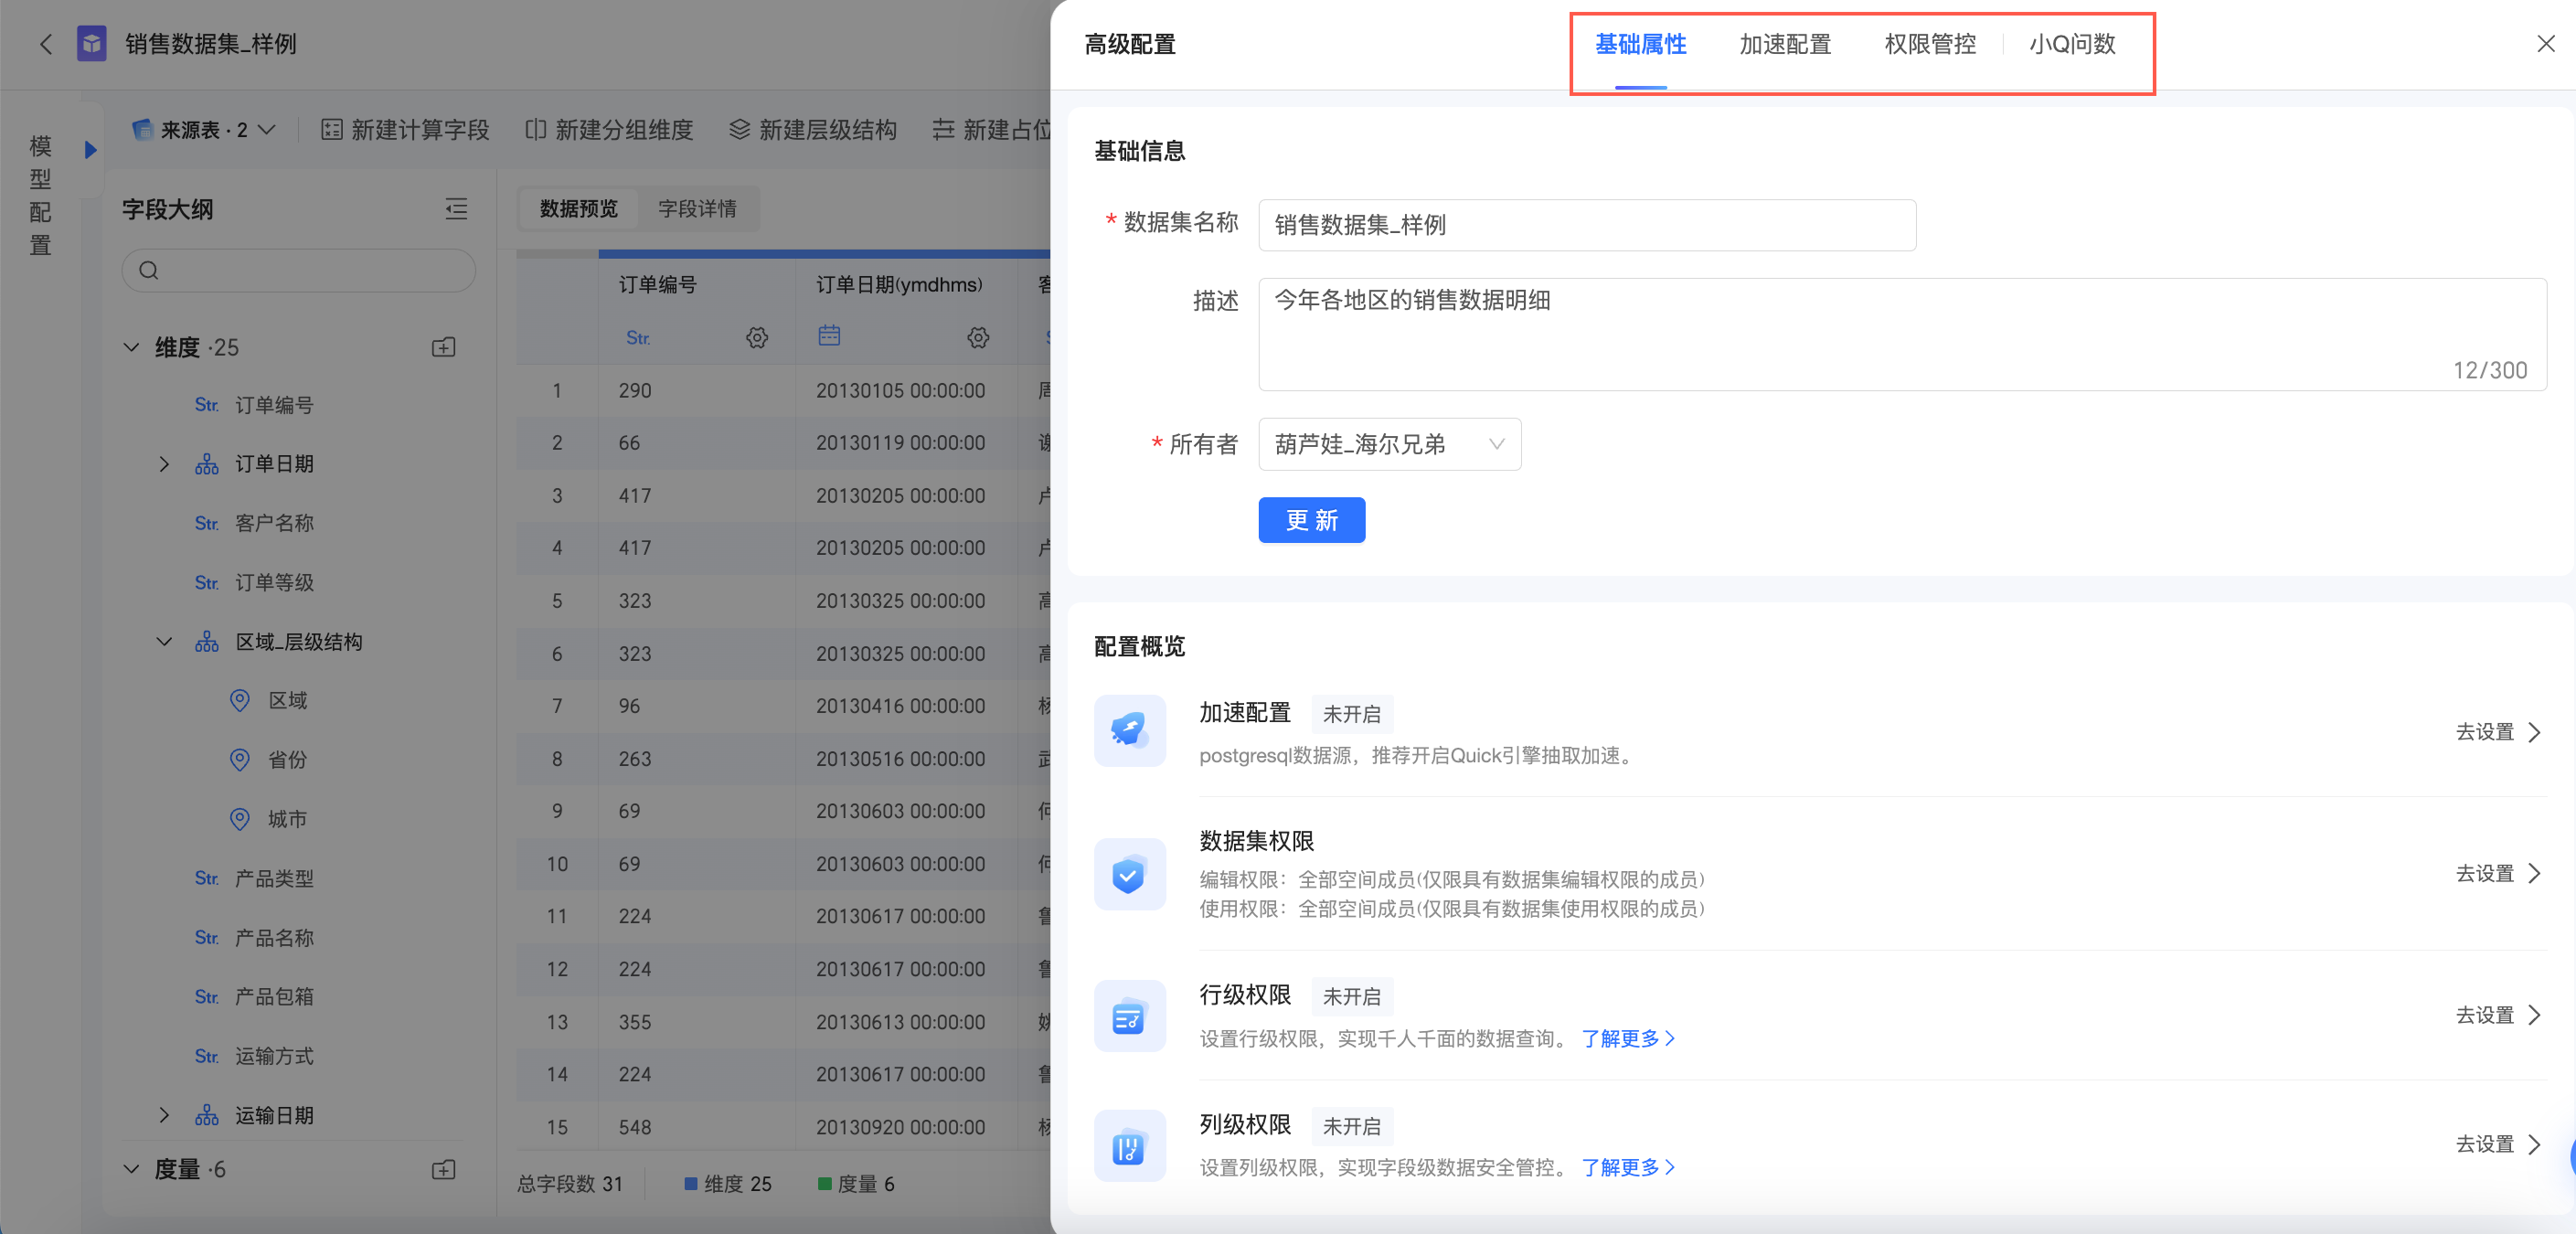Collapse the 维度 ·25 group
The height and width of the screenshot is (1234, 2576).
131,347
